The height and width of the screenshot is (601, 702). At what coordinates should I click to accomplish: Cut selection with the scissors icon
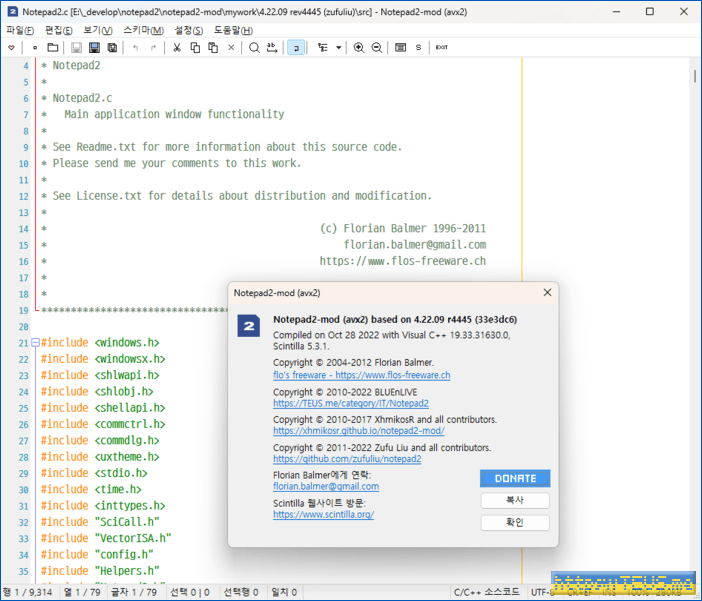click(177, 47)
